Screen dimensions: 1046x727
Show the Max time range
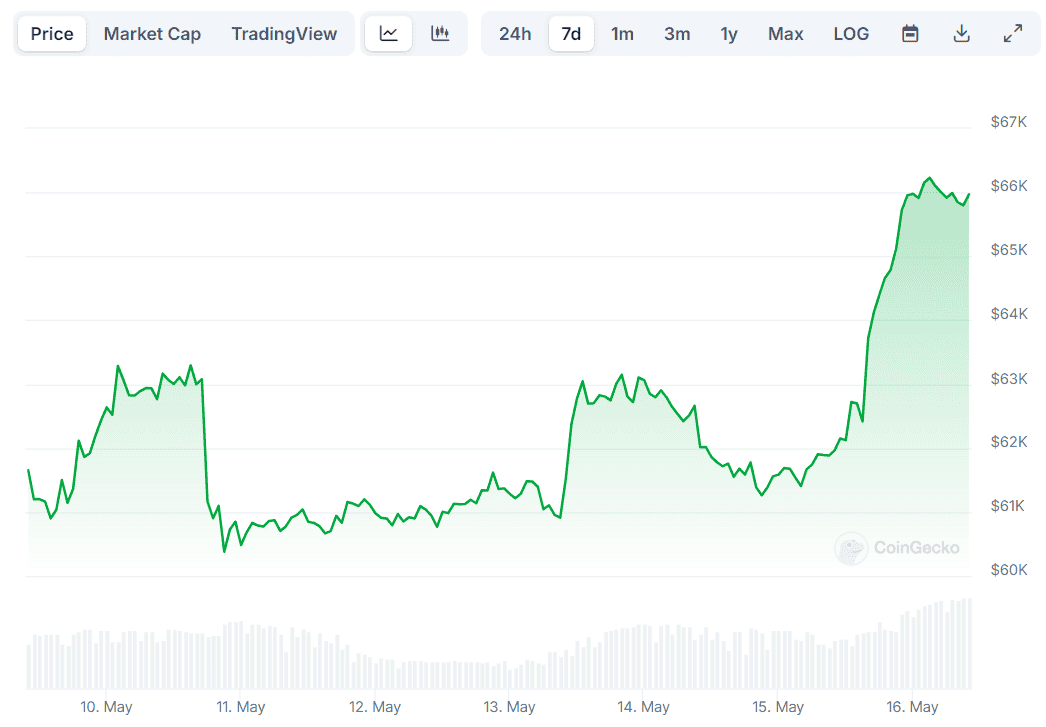click(785, 34)
